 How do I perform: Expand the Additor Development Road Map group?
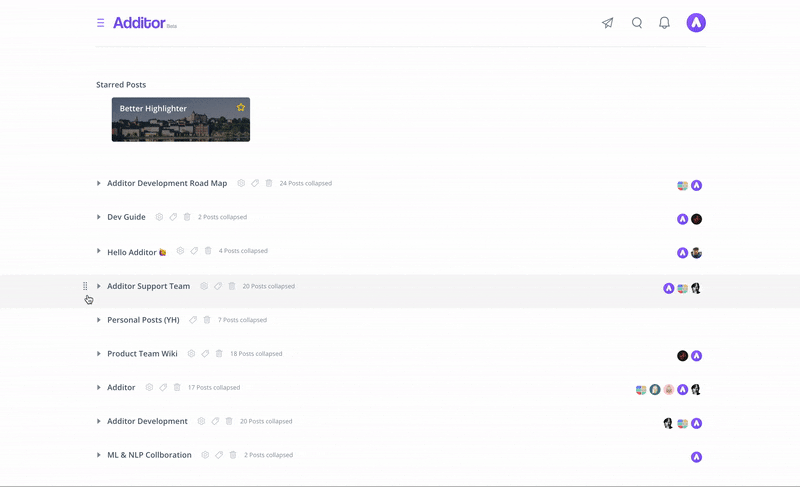(98, 183)
